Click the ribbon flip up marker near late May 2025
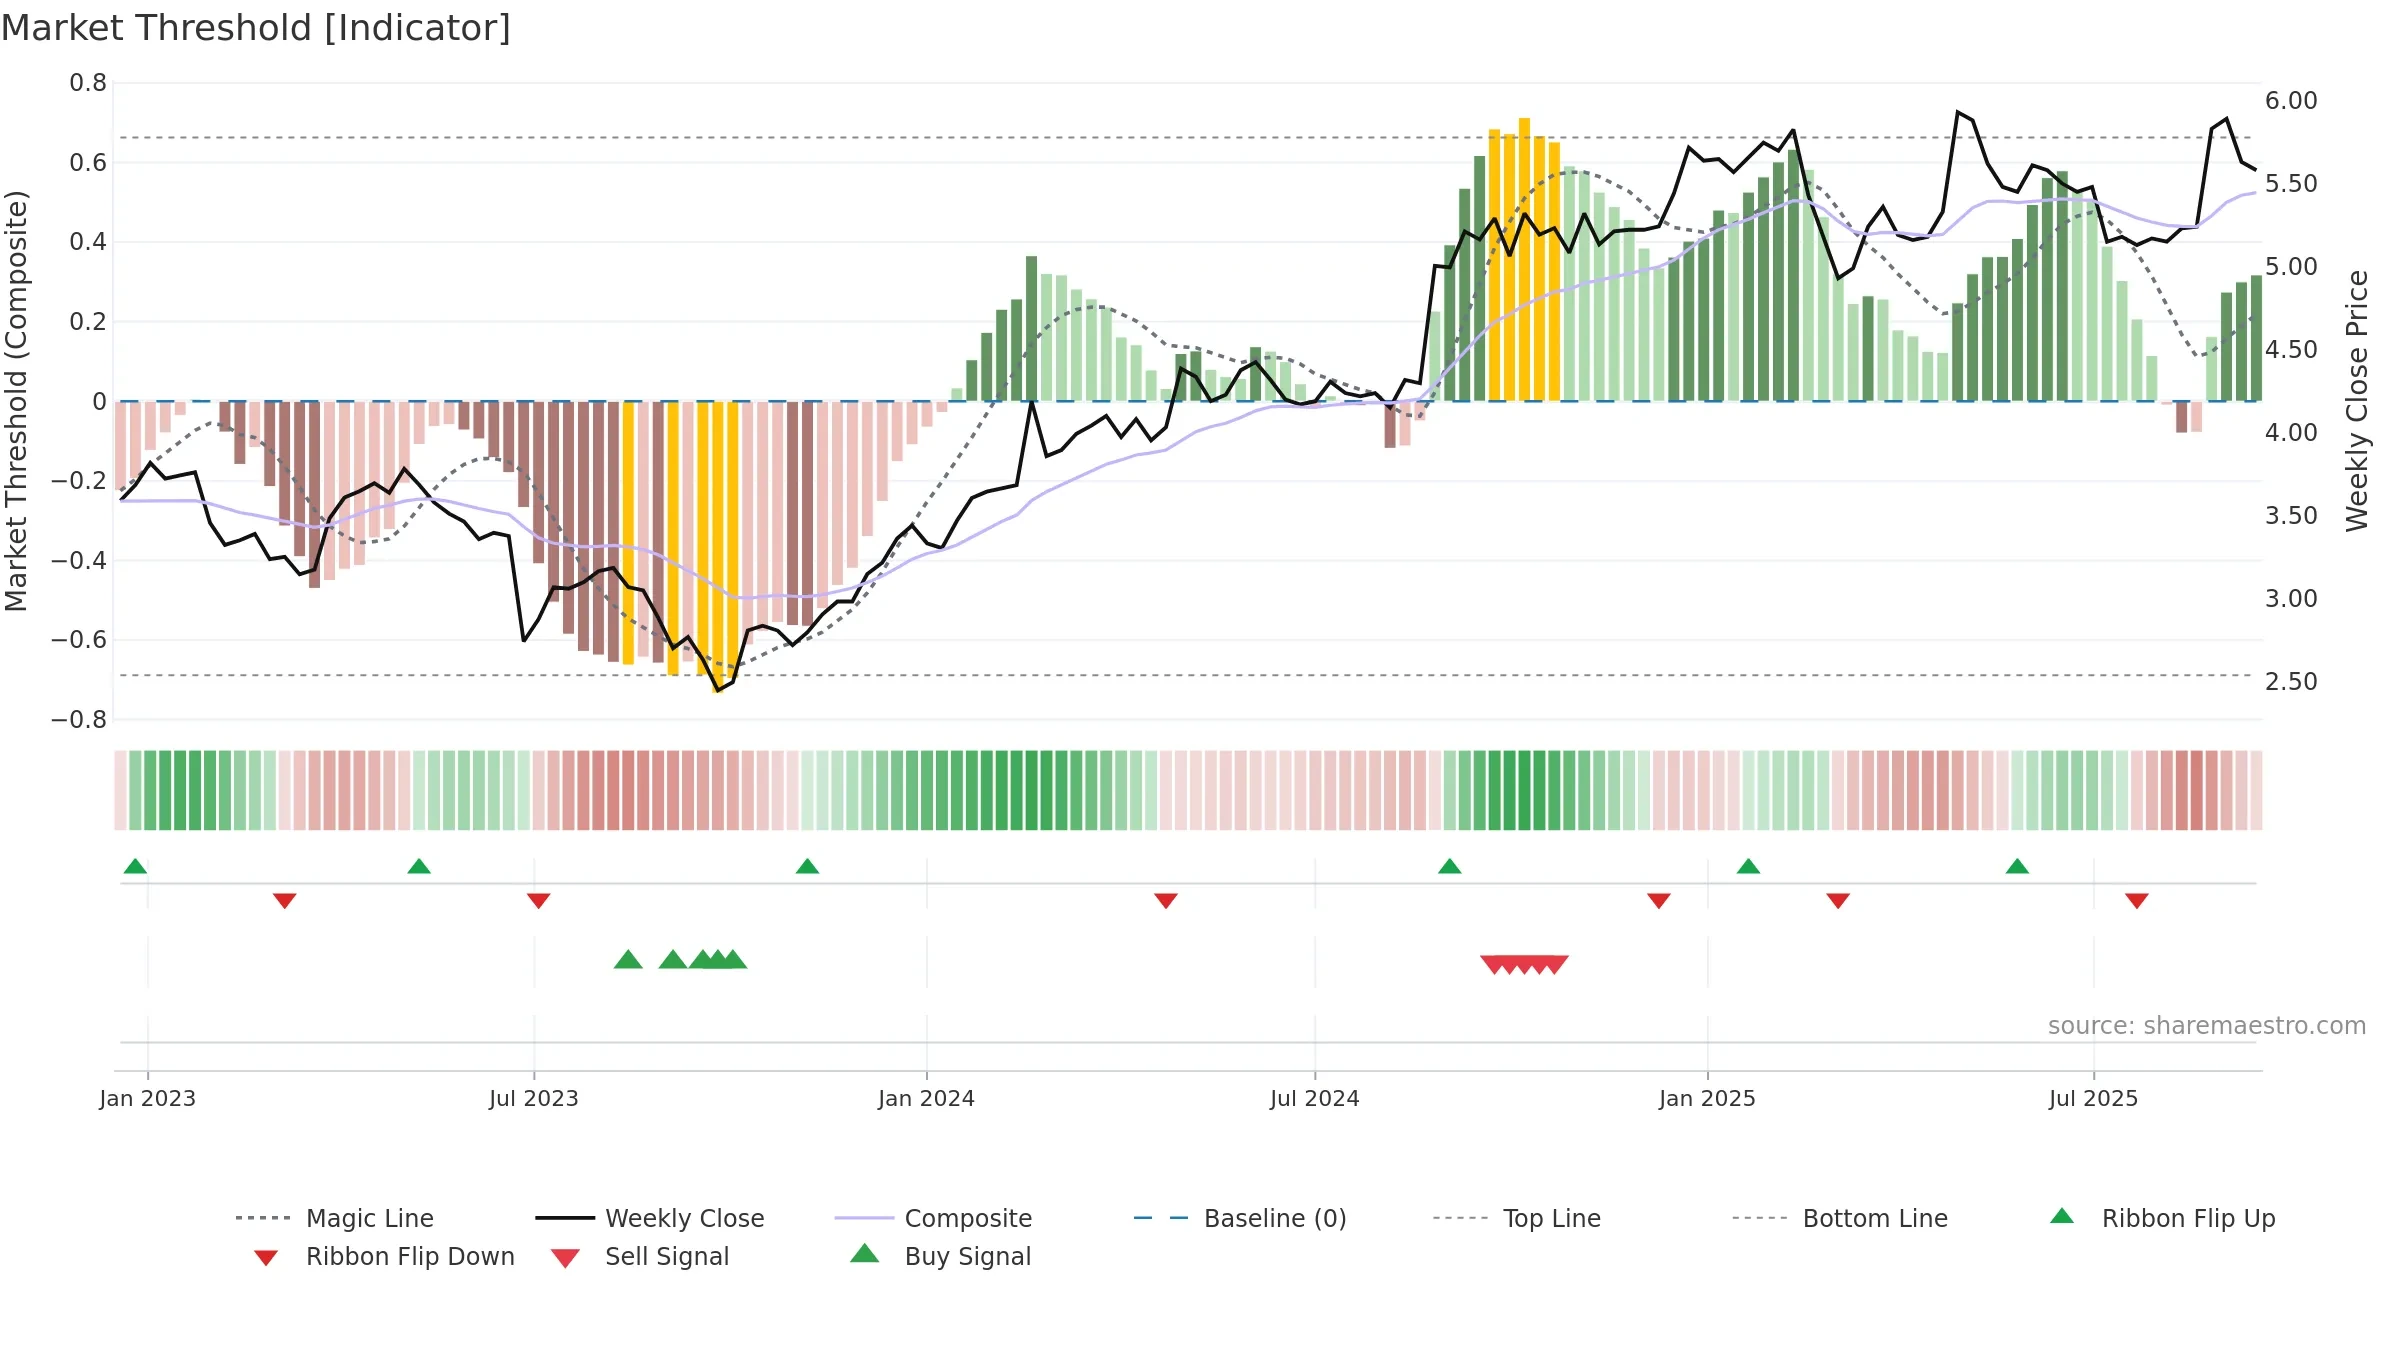Screen dimensions: 2400x1350 (2017, 866)
